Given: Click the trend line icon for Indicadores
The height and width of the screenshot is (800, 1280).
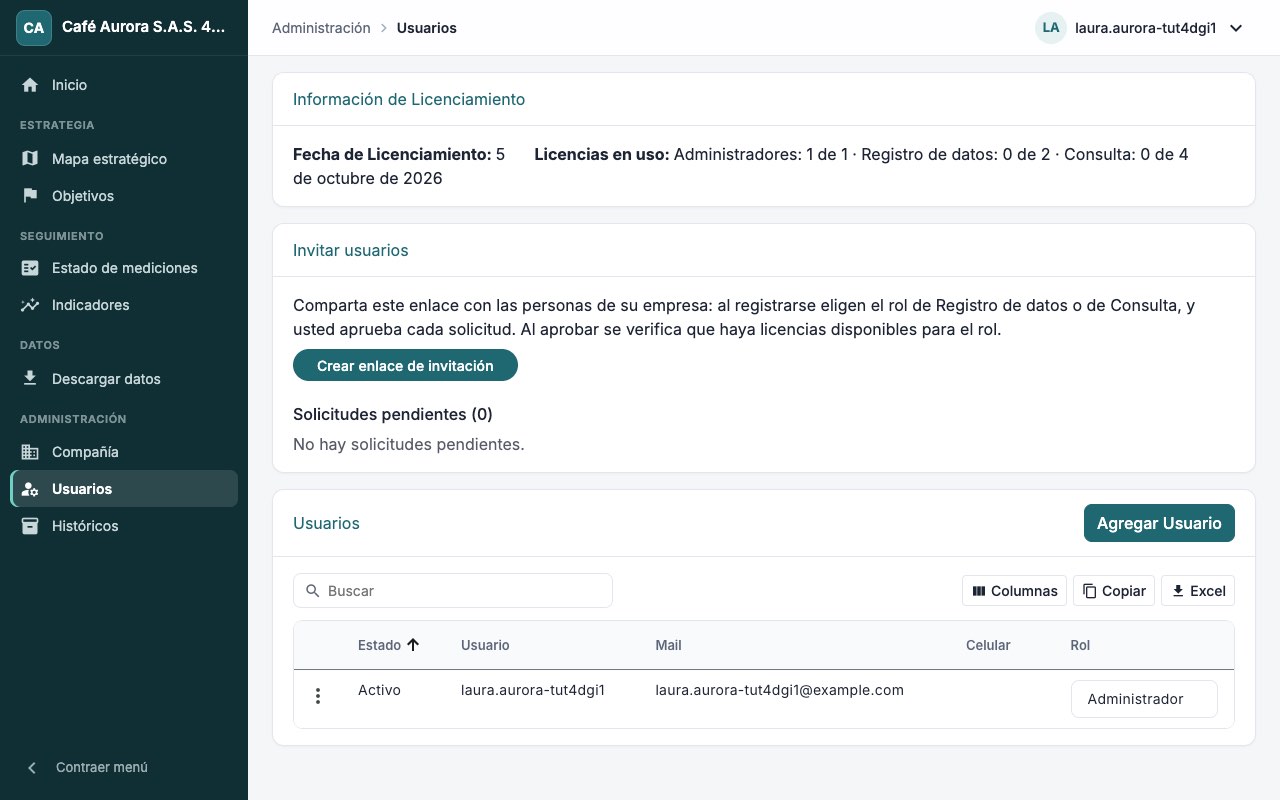Looking at the screenshot, I should (30, 305).
